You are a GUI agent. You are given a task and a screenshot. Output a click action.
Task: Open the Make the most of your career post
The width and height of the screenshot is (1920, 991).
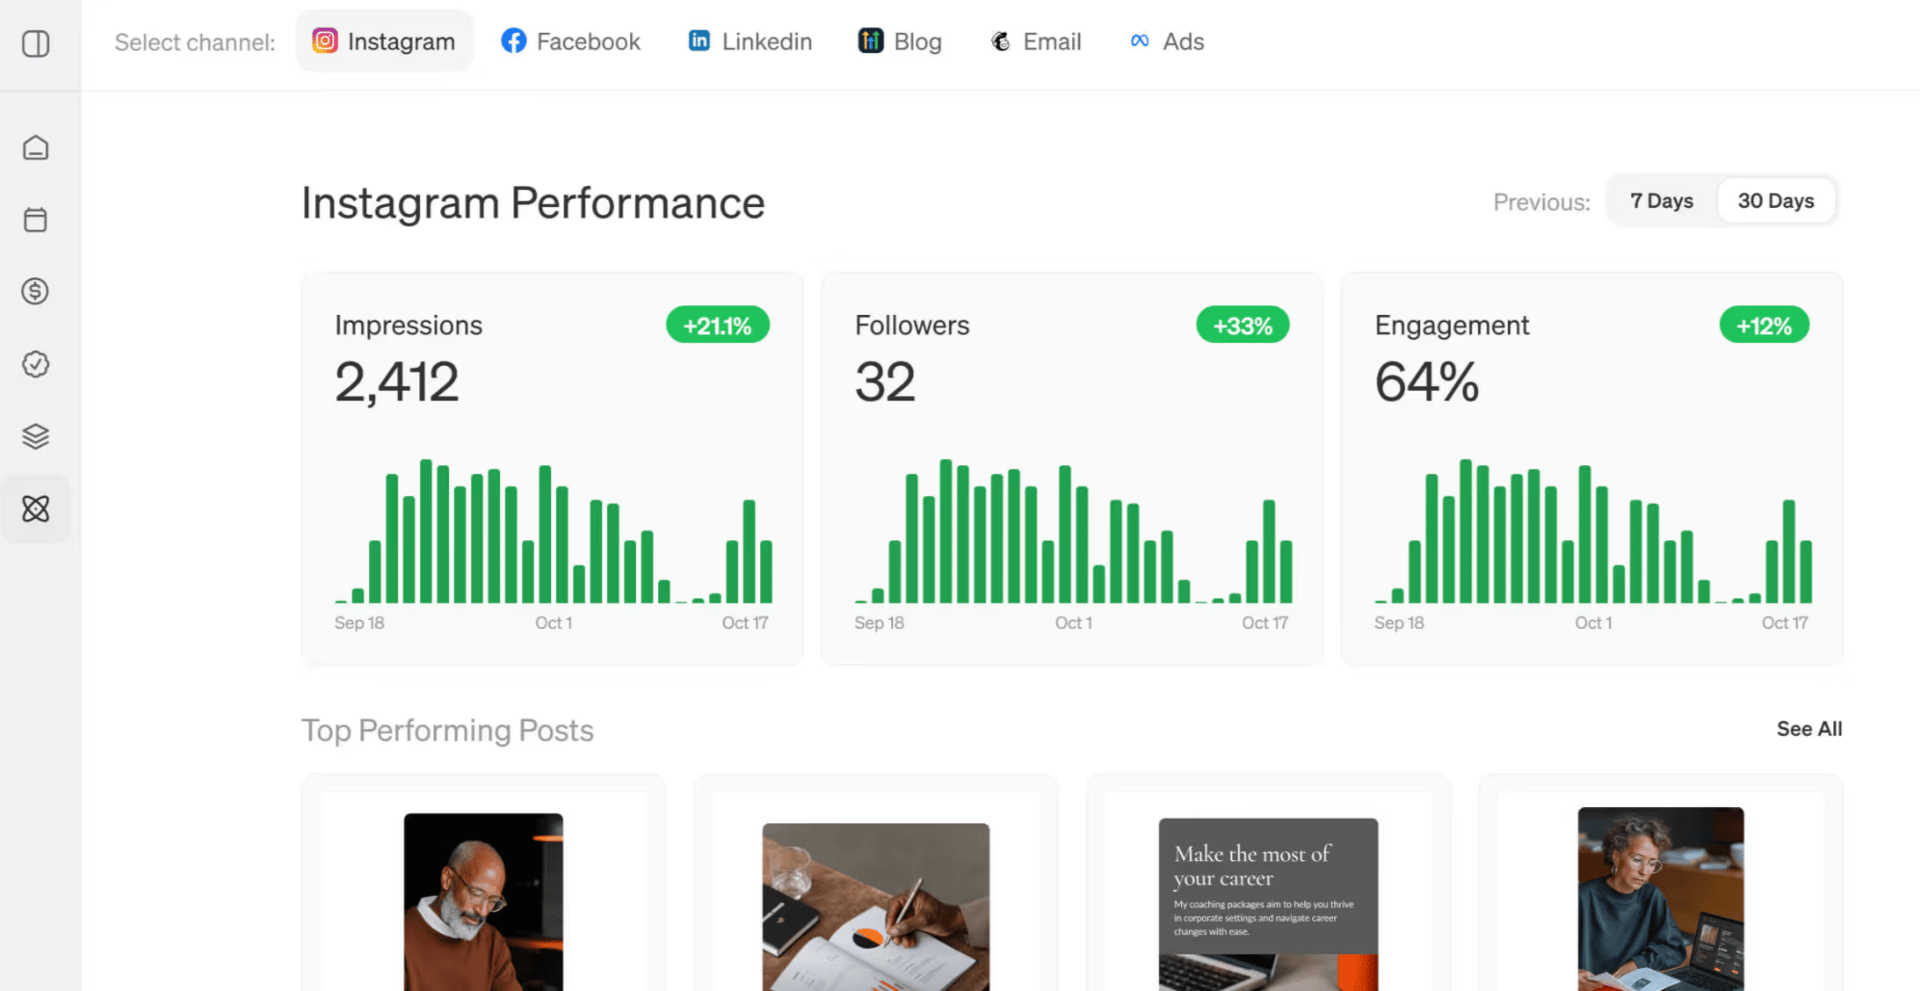[x=1268, y=904]
